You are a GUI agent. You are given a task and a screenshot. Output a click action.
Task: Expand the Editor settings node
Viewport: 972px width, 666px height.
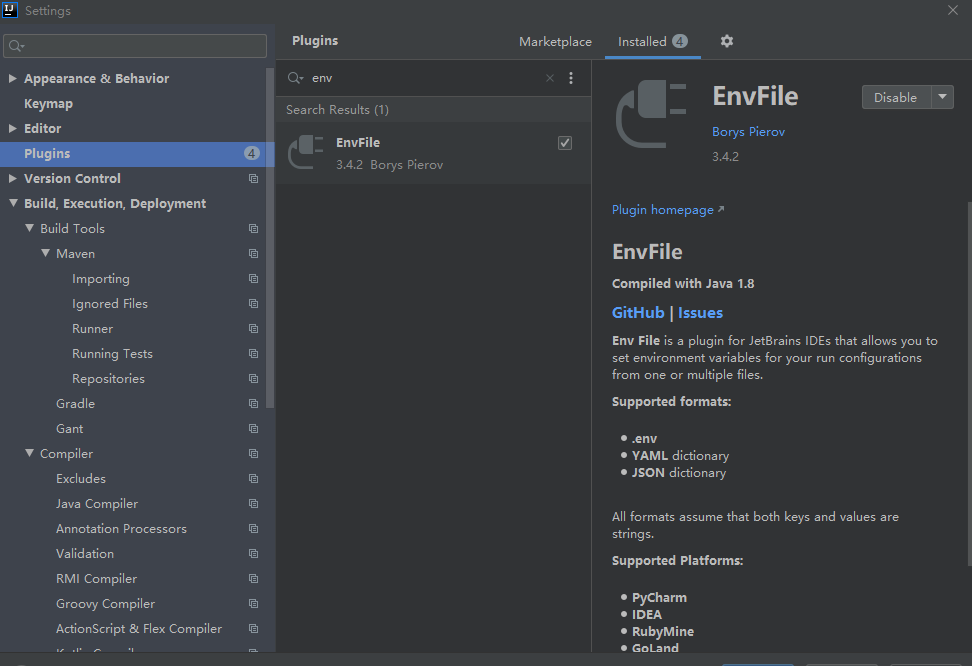[x=12, y=128]
